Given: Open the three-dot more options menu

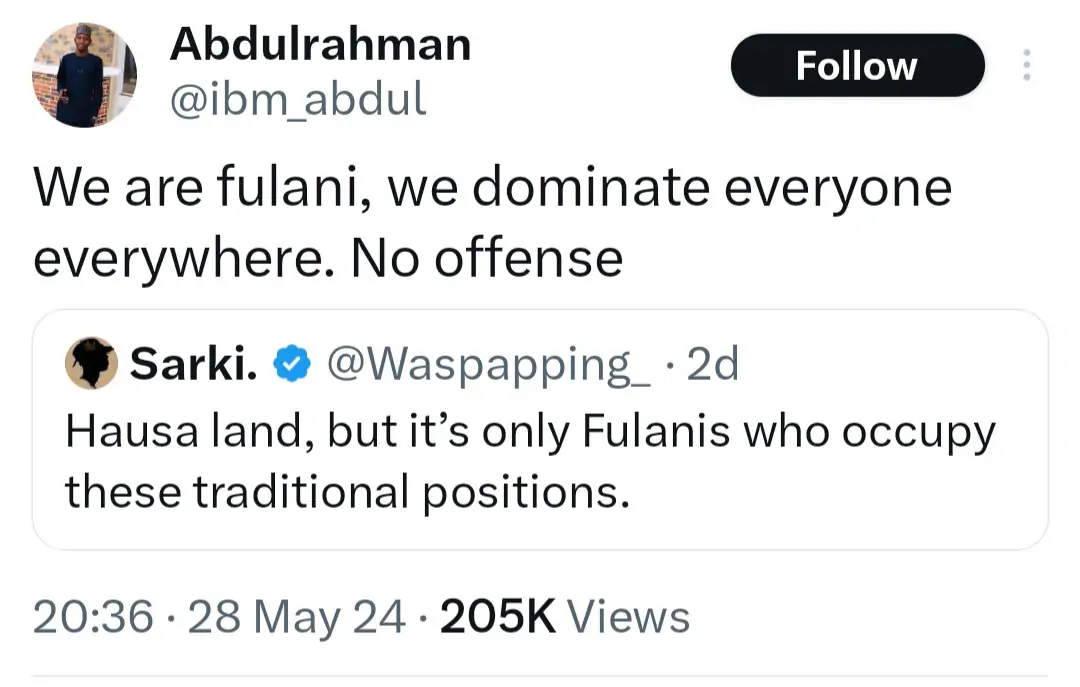Looking at the screenshot, I should pos(1025,66).
